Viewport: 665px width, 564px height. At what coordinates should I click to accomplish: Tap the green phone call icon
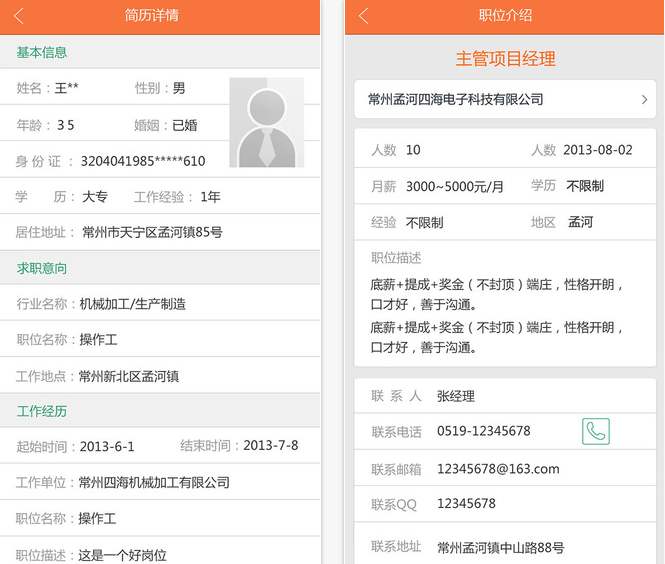point(596,431)
